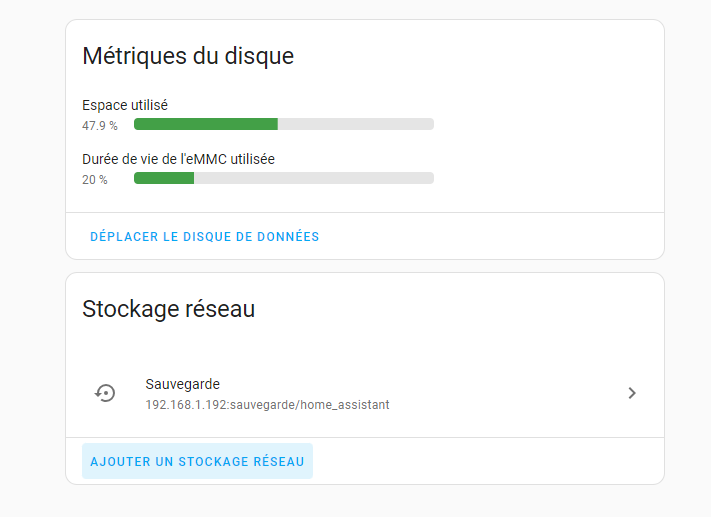This screenshot has height=517, width=711.
Task: Click the Métriques du disque heading
Action: [188, 56]
